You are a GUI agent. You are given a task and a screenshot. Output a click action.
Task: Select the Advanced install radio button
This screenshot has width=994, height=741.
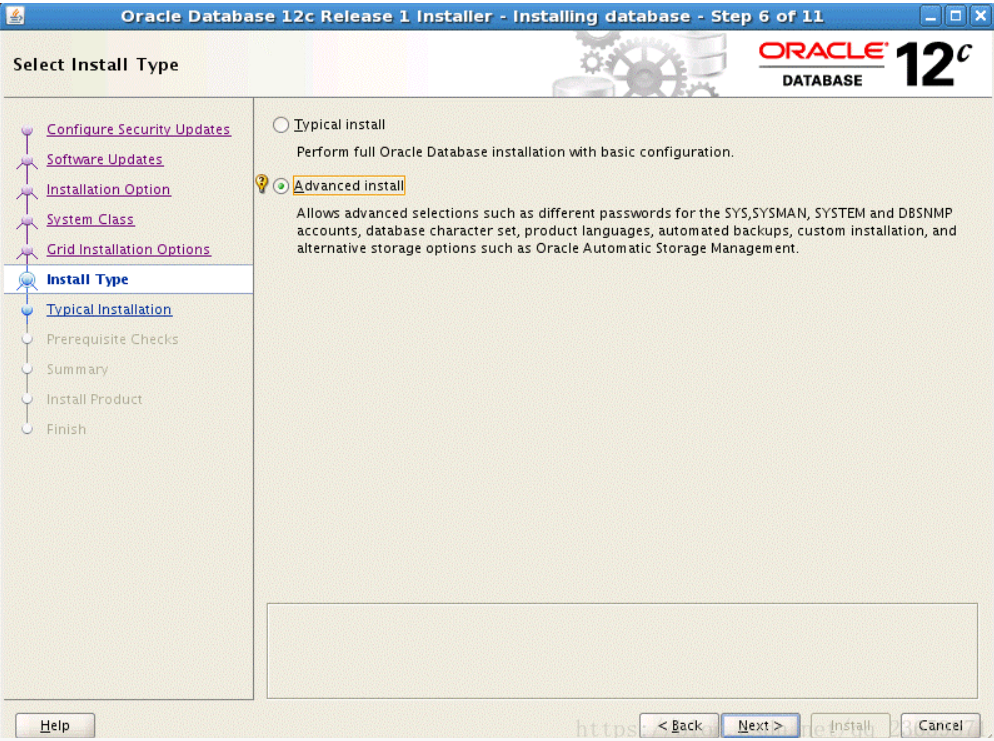click(281, 186)
